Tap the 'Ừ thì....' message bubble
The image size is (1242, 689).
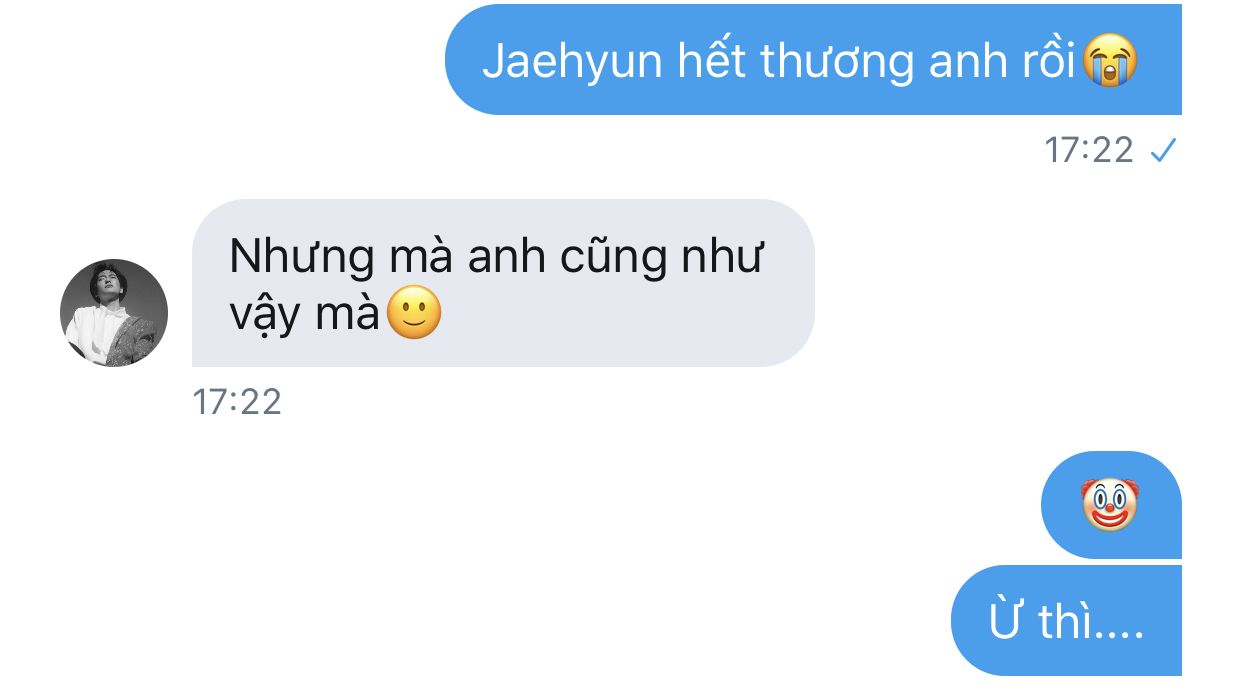coord(1066,620)
